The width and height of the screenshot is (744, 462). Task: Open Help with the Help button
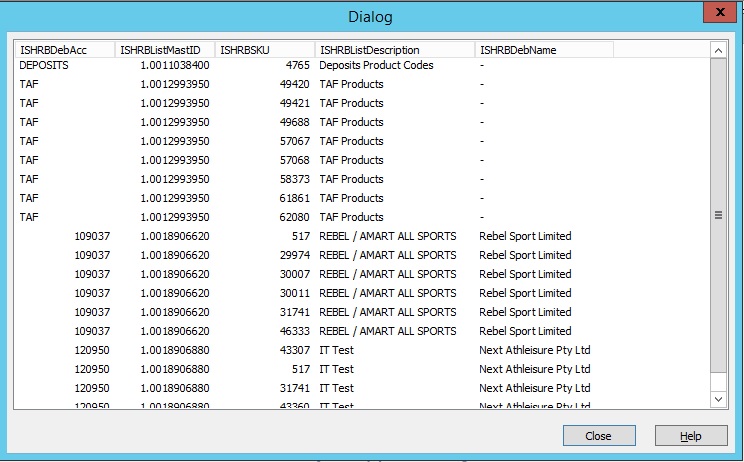(x=691, y=436)
